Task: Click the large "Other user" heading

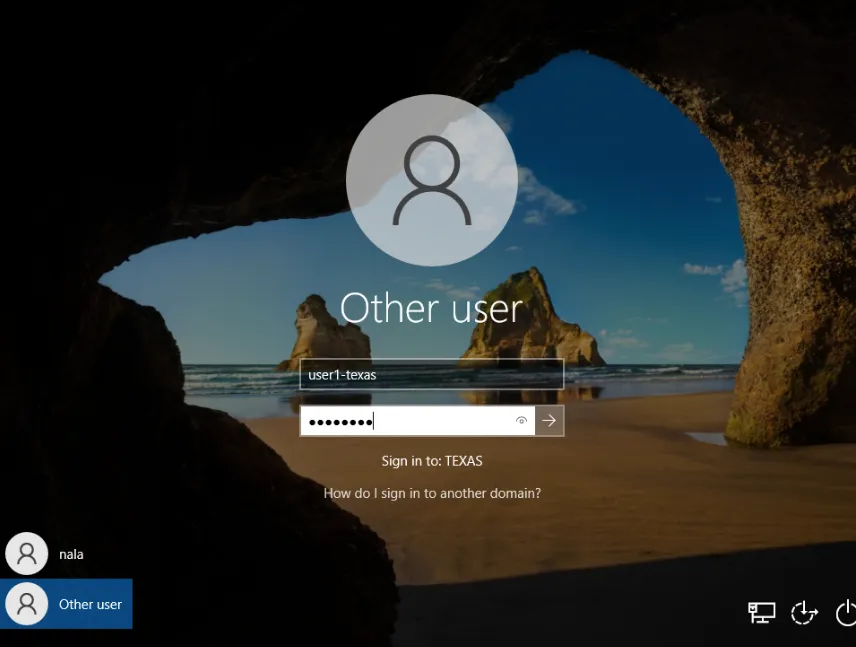Action: point(432,309)
